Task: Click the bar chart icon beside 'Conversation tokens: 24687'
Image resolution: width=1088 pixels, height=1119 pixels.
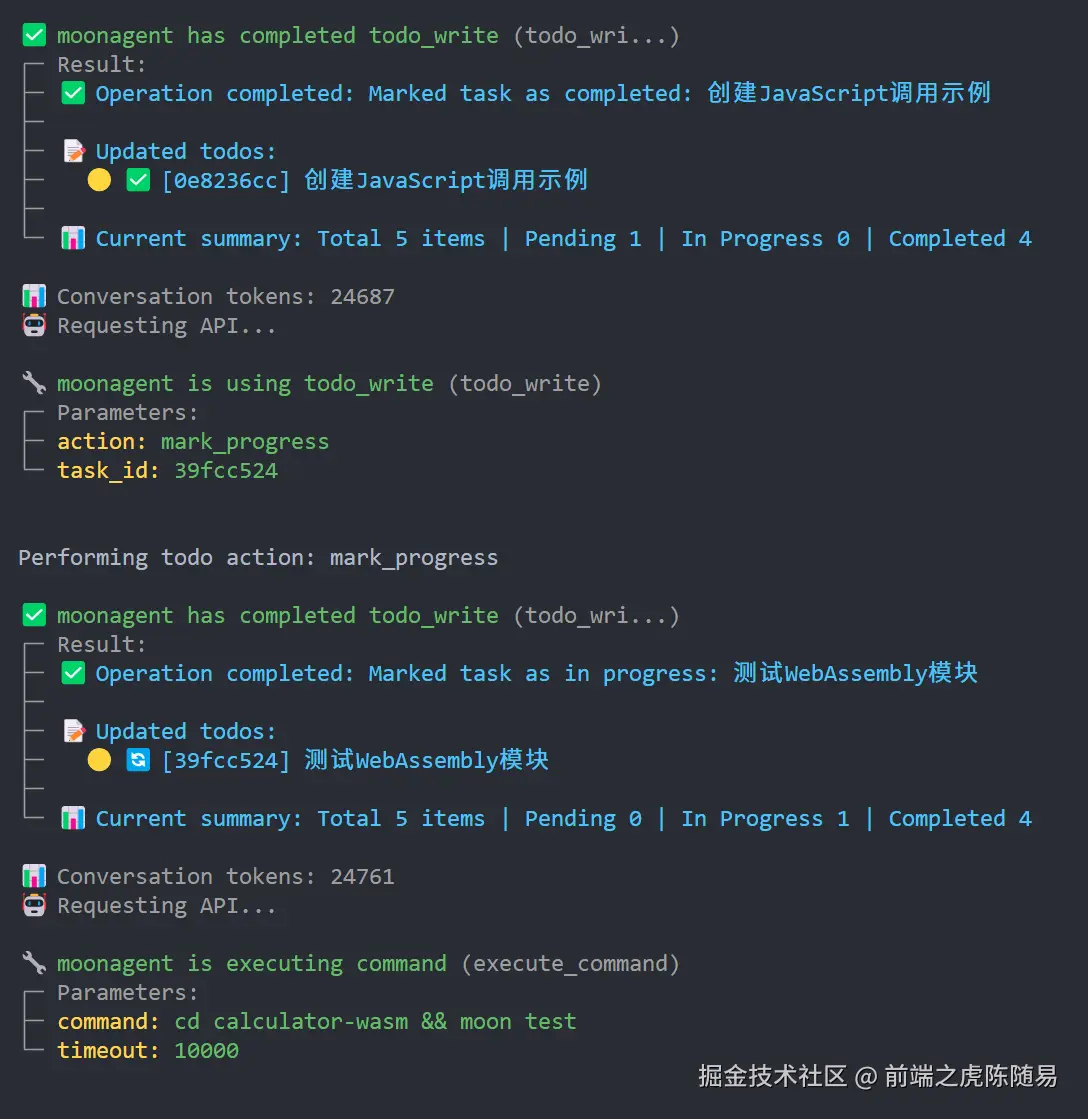Action: (34, 296)
